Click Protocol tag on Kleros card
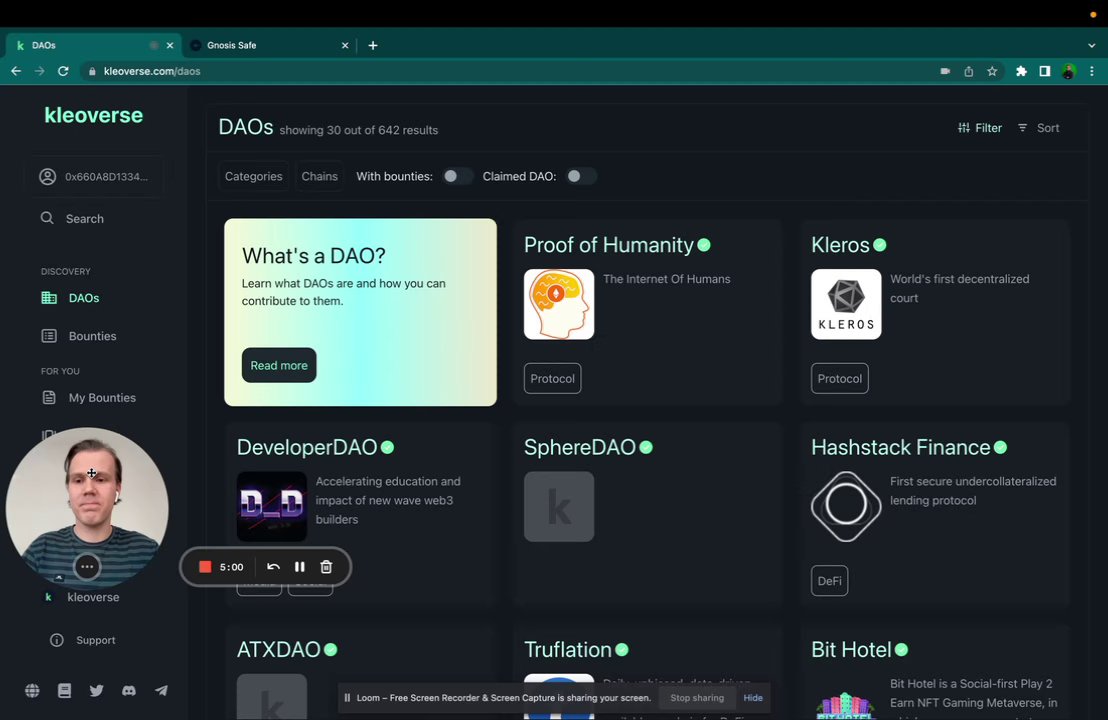 839,379
